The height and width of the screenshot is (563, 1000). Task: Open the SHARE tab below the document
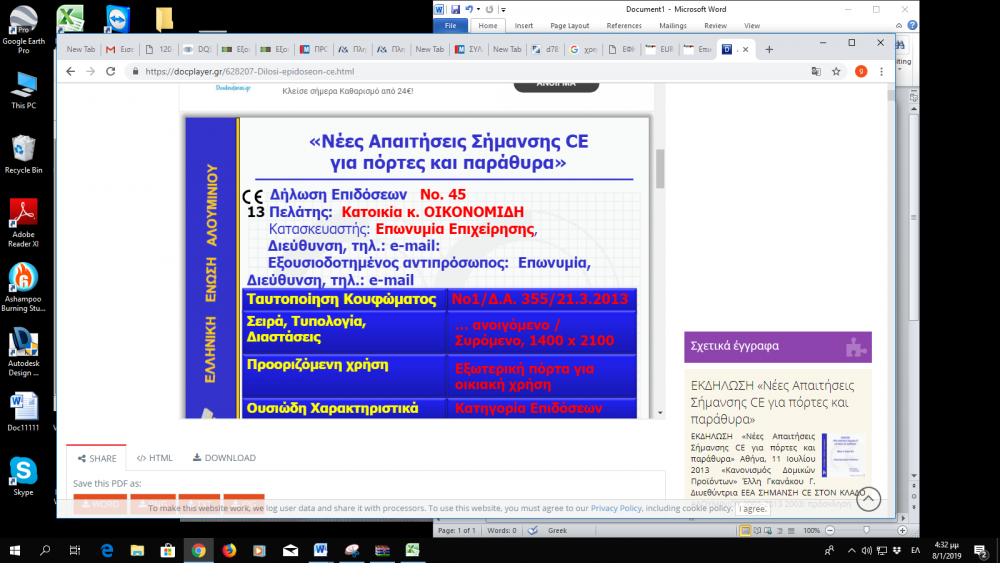(97, 458)
